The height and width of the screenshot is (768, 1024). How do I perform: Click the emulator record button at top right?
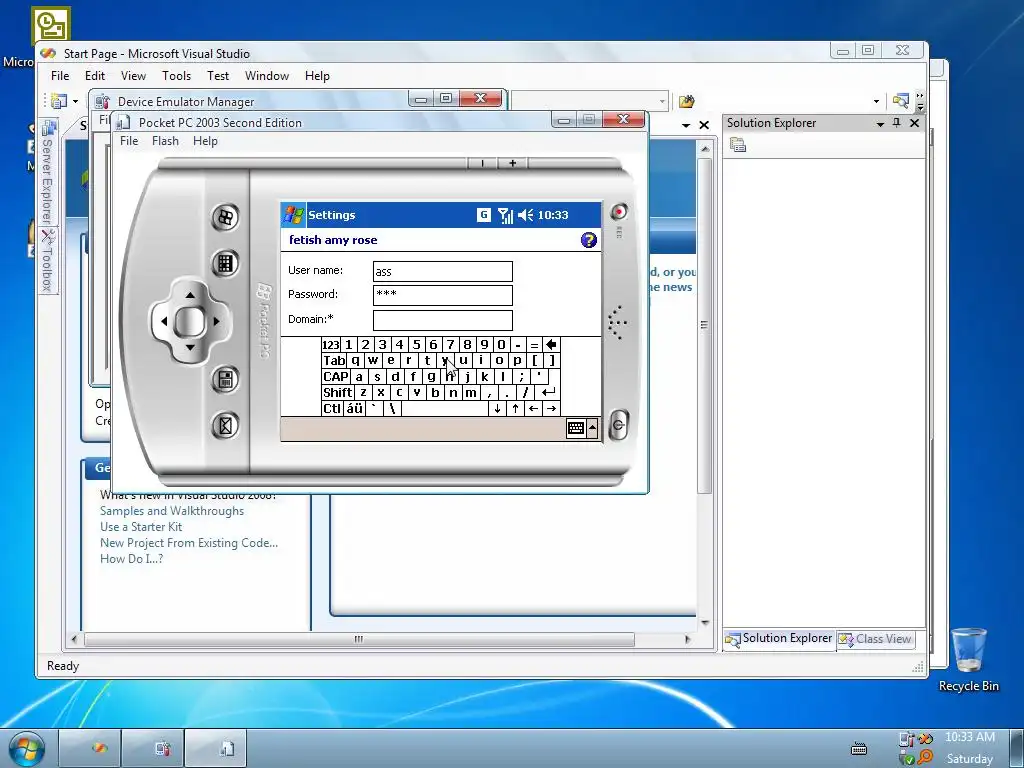(618, 212)
